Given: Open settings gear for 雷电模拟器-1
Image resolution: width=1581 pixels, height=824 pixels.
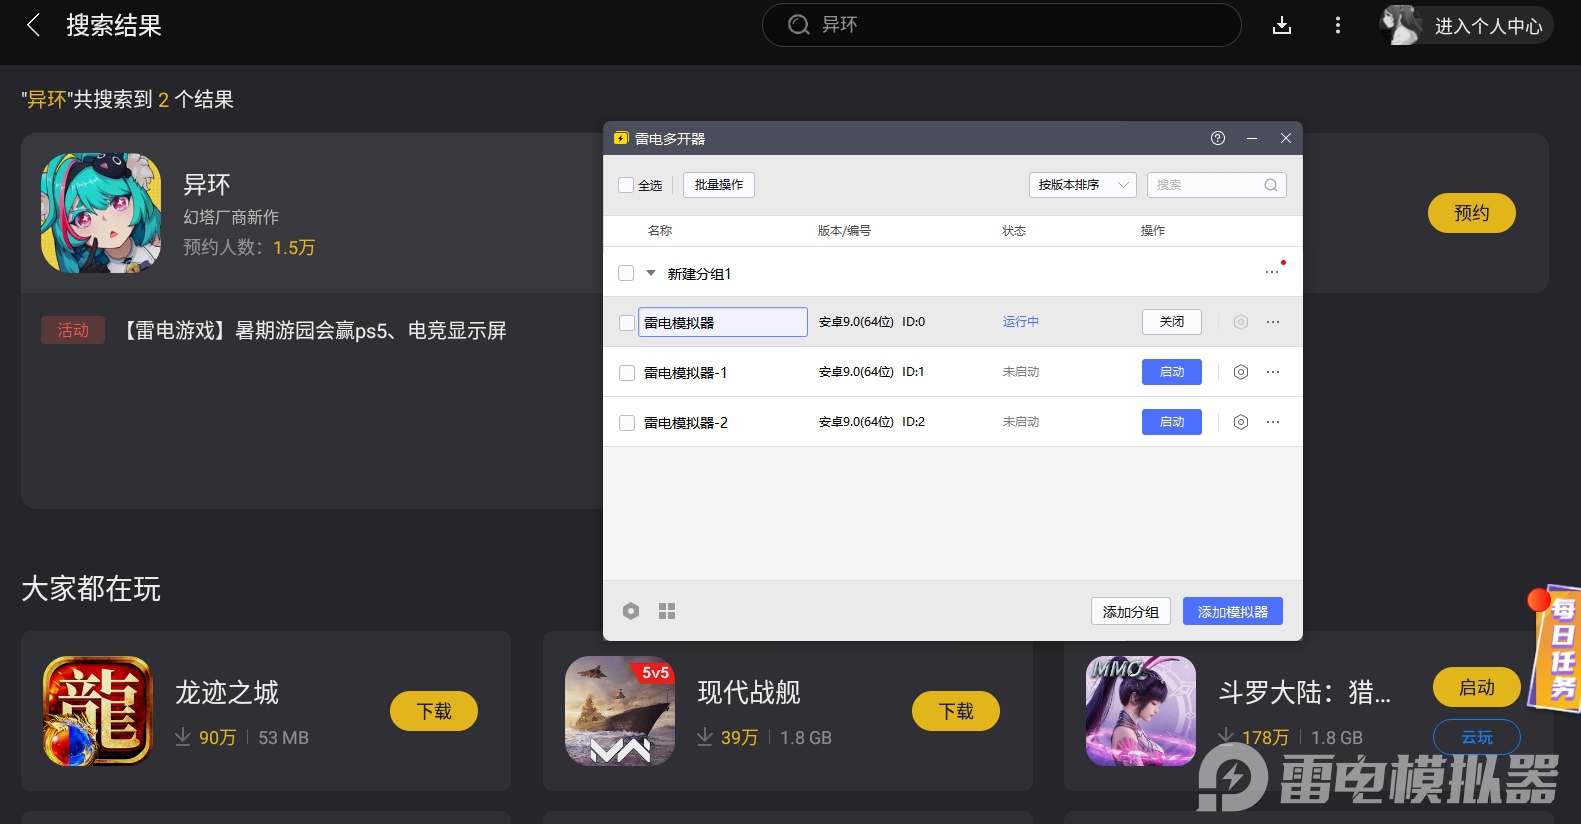Looking at the screenshot, I should pyautogui.click(x=1240, y=372).
